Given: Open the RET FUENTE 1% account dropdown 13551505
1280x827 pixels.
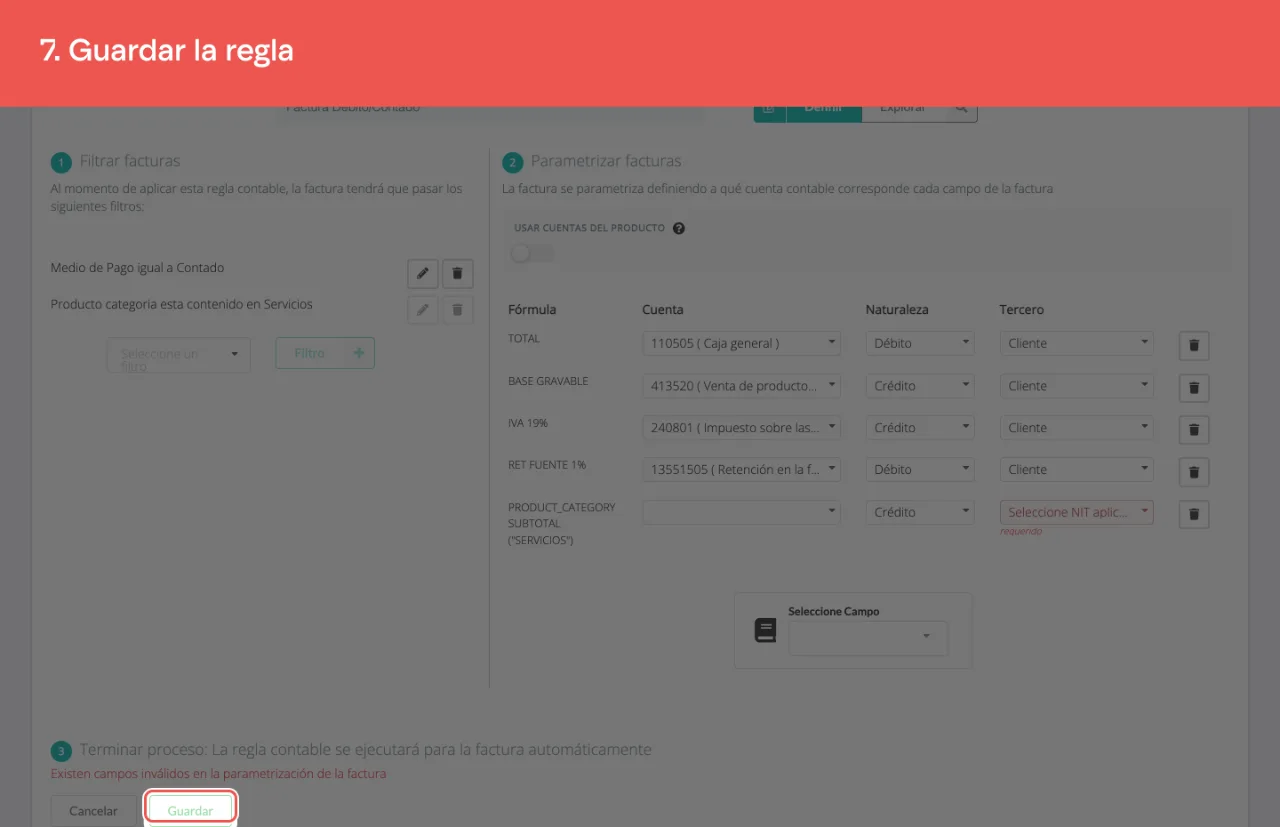Looking at the screenshot, I should click(742, 469).
